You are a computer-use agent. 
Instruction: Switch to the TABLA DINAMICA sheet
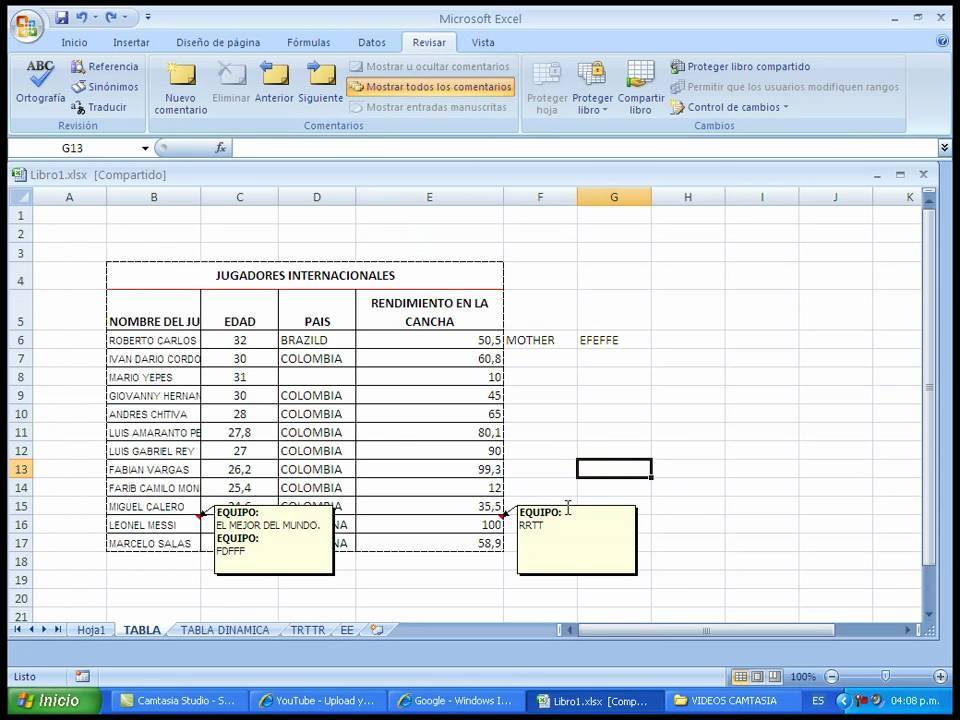point(225,630)
